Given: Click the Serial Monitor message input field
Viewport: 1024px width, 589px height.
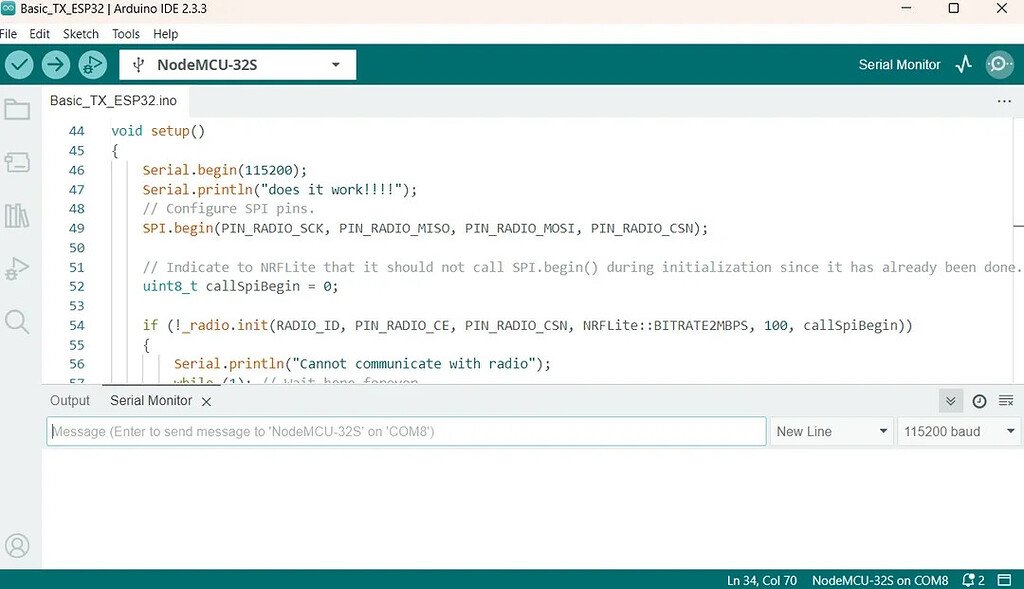Looking at the screenshot, I should [406, 432].
